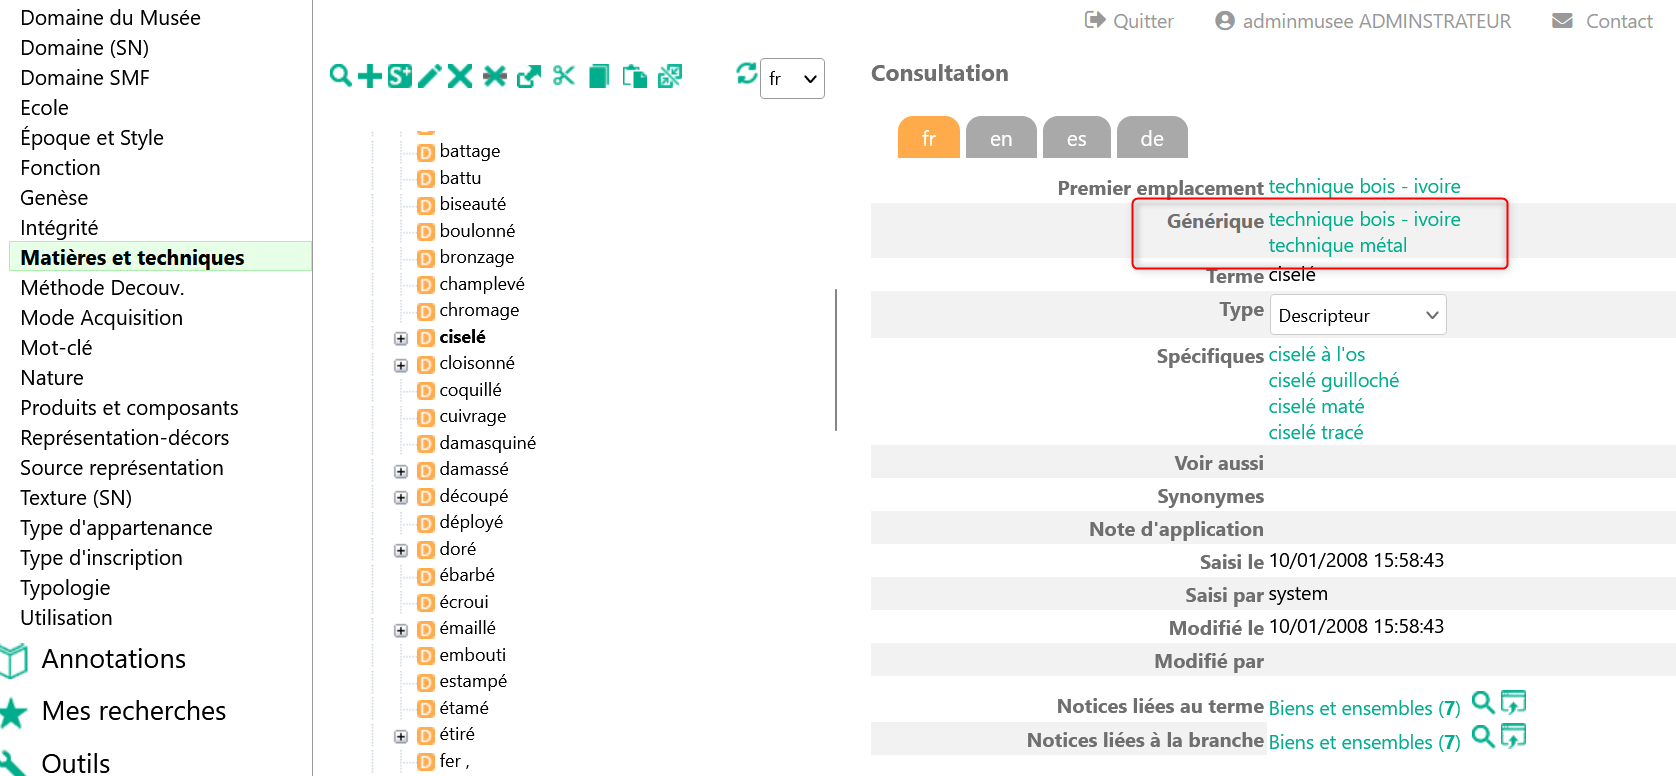The image size is (1676, 776).
Task: Select the coquillé tree term
Action: click(x=471, y=390)
